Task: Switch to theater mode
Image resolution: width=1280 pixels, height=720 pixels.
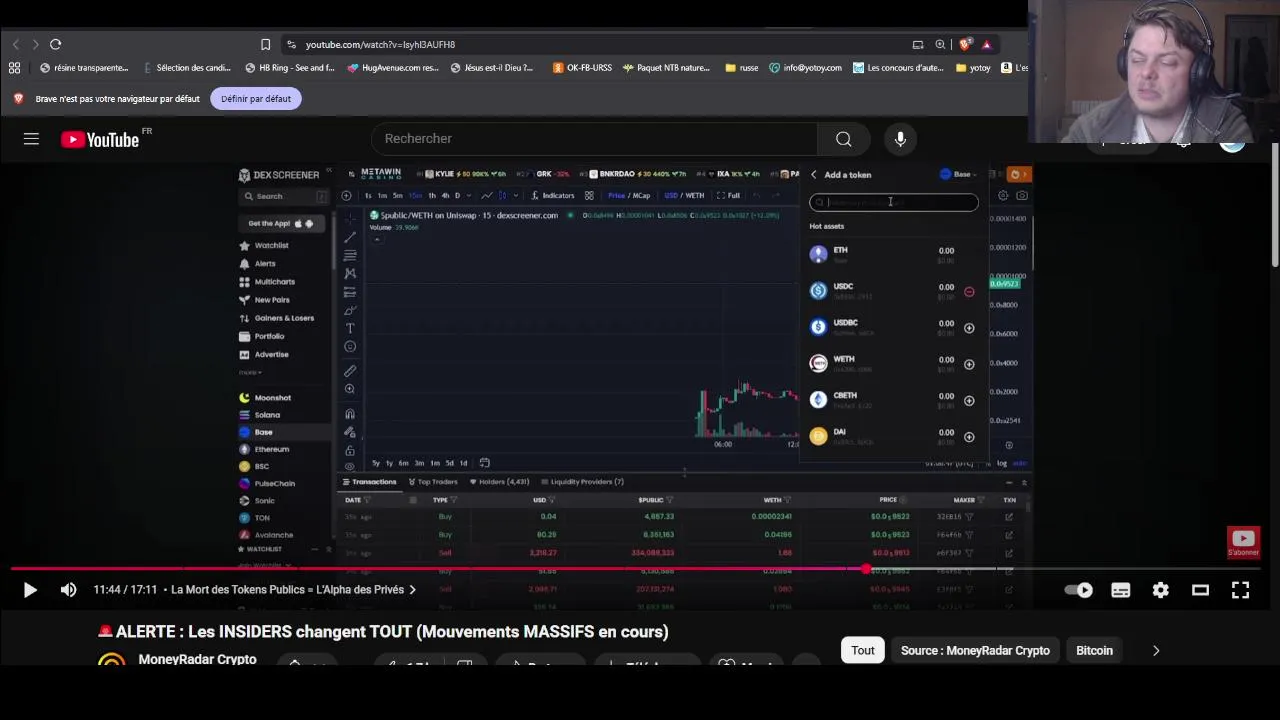Action: coord(1200,590)
